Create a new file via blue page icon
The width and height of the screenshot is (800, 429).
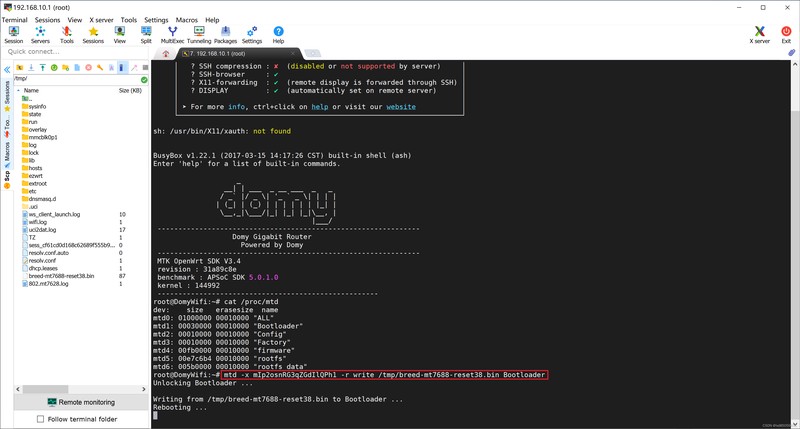(x=77, y=67)
